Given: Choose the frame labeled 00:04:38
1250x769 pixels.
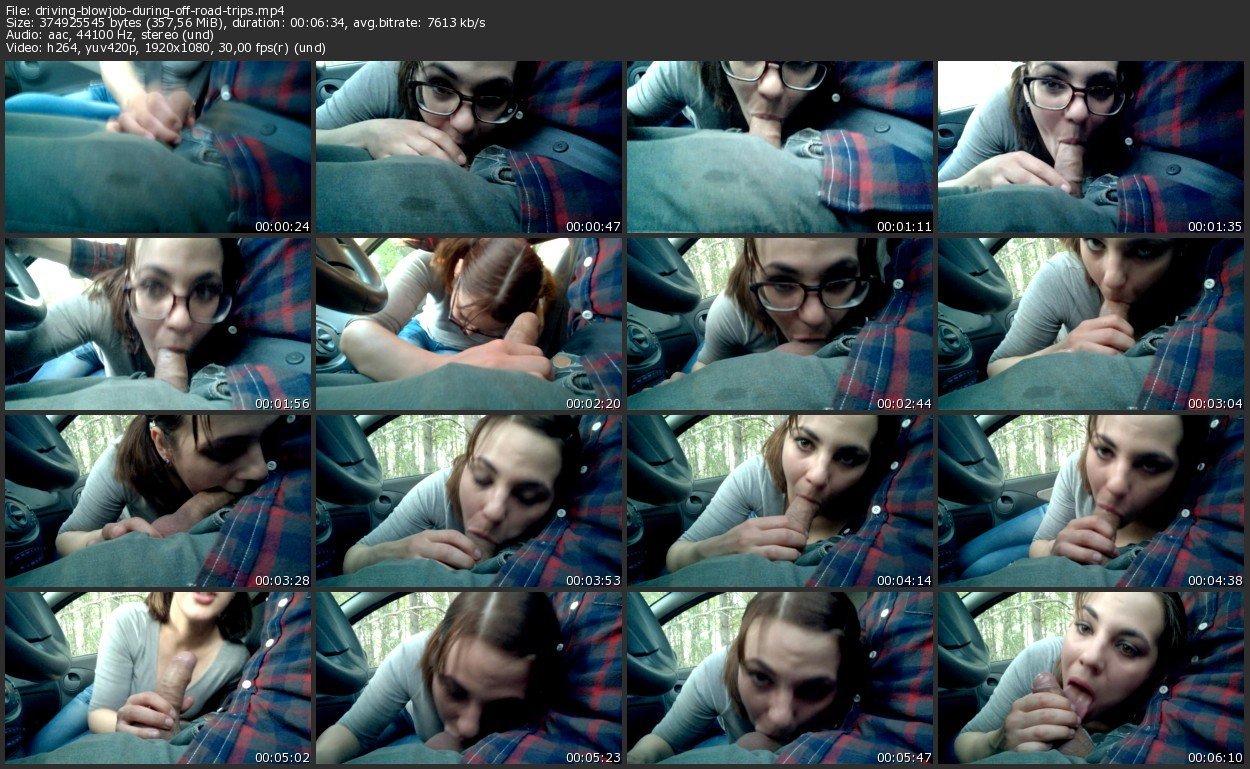Looking at the screenshot, I should pos(1091,501).
